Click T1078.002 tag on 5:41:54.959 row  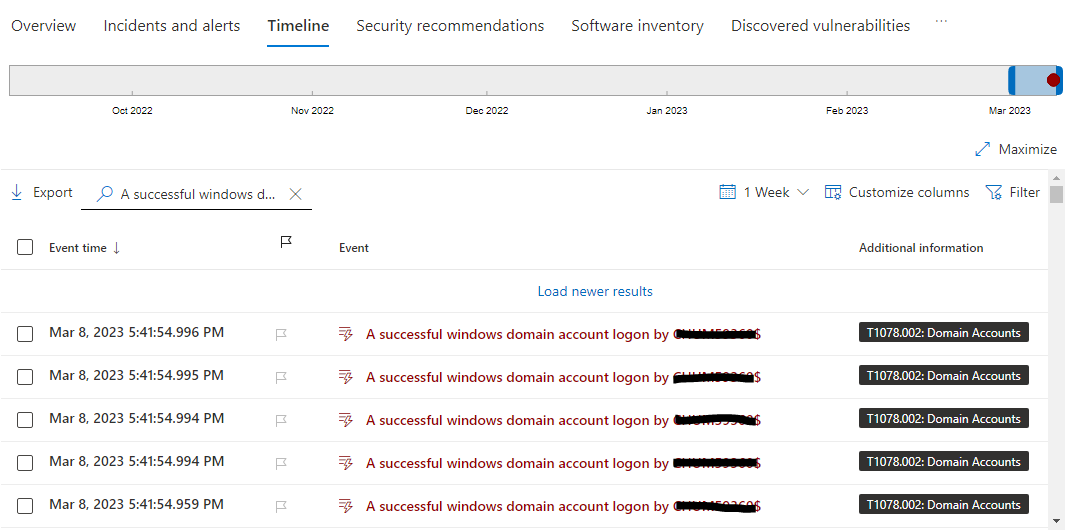[x=944, y=505]
